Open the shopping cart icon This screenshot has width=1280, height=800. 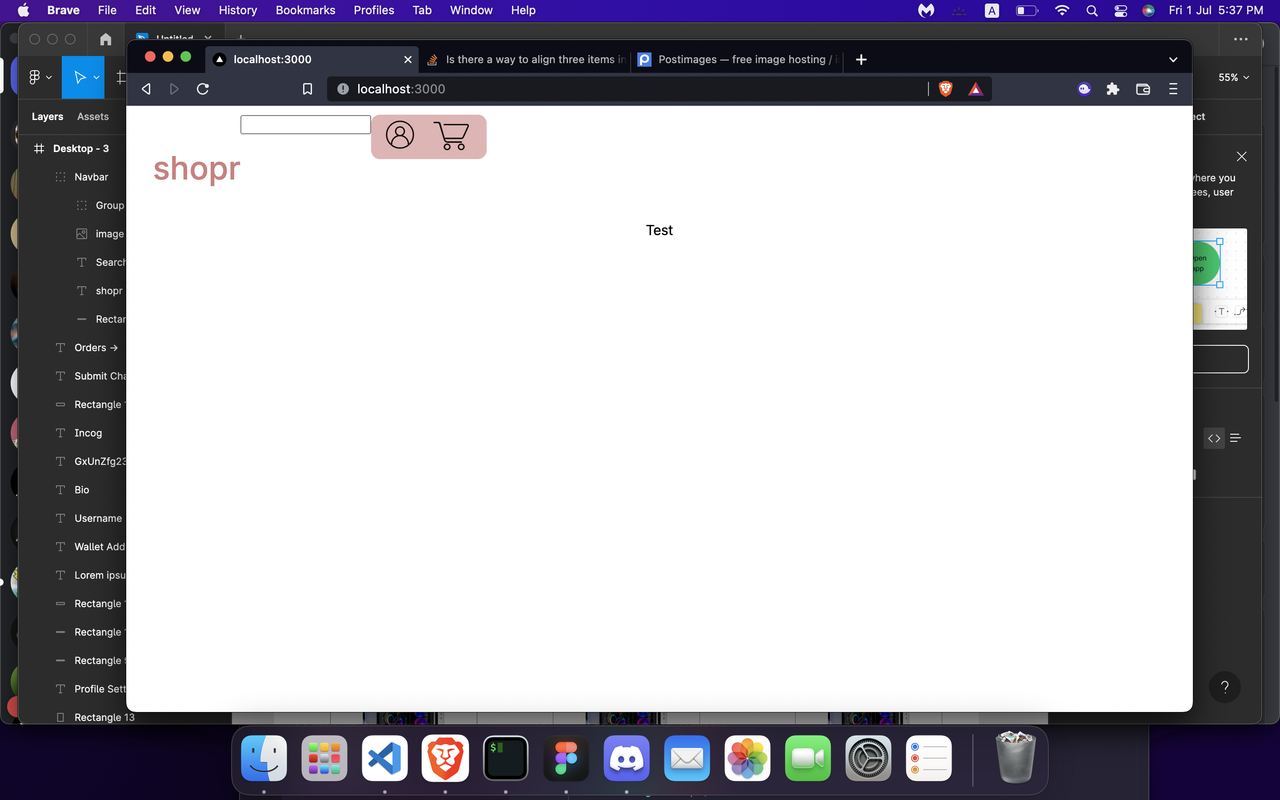point(451,135)
